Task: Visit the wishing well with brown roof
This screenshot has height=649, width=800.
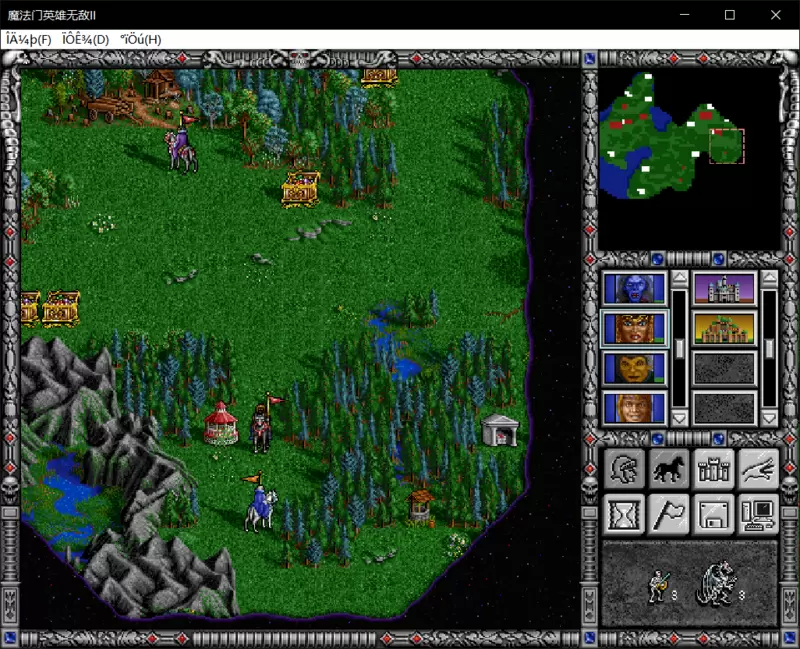Action: tap(420, 508)
